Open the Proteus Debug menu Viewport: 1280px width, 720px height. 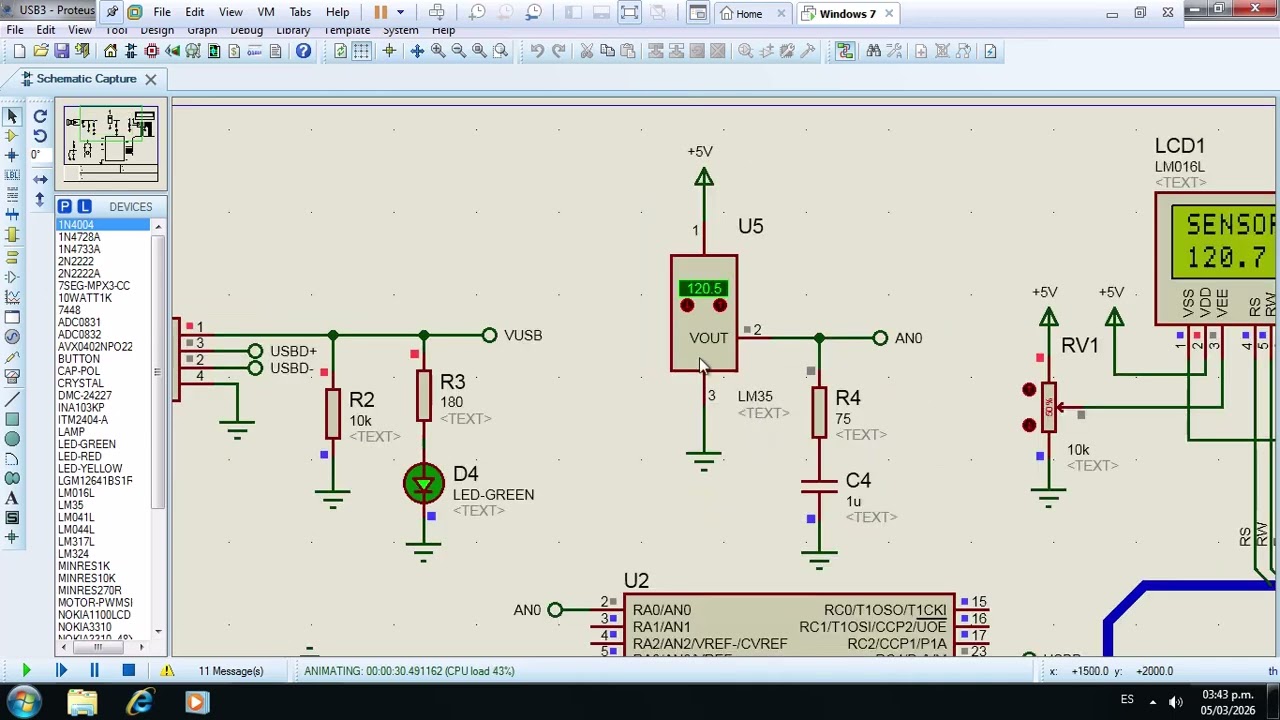(246, 31)
